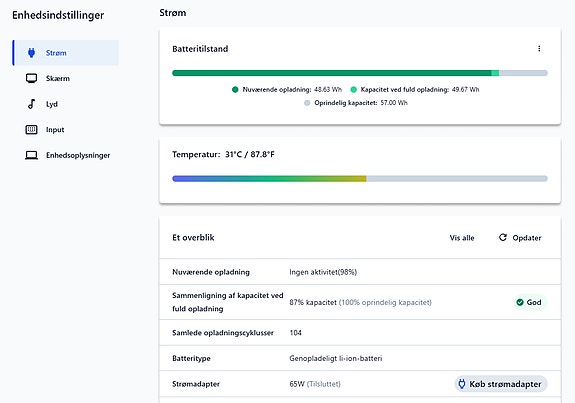
Task: Click the Køb strømadapter button
Action: point(501,384)
